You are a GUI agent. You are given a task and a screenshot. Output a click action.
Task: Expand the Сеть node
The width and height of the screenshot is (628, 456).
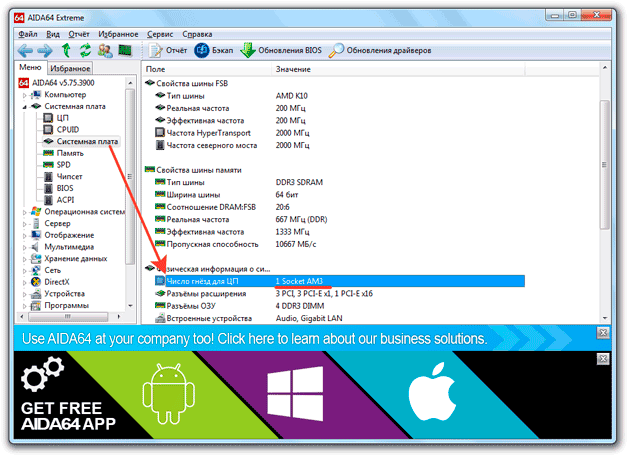(24, 271)
